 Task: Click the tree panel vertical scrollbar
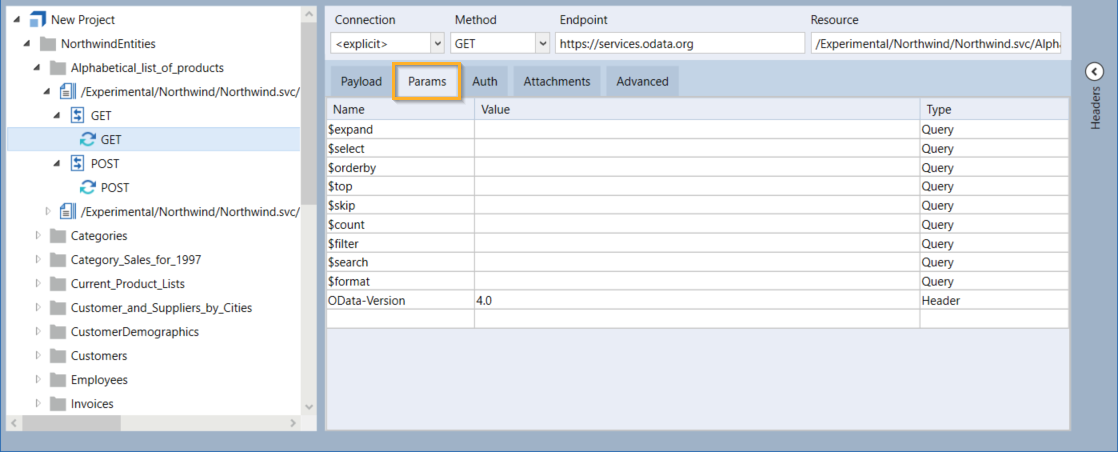308,150
